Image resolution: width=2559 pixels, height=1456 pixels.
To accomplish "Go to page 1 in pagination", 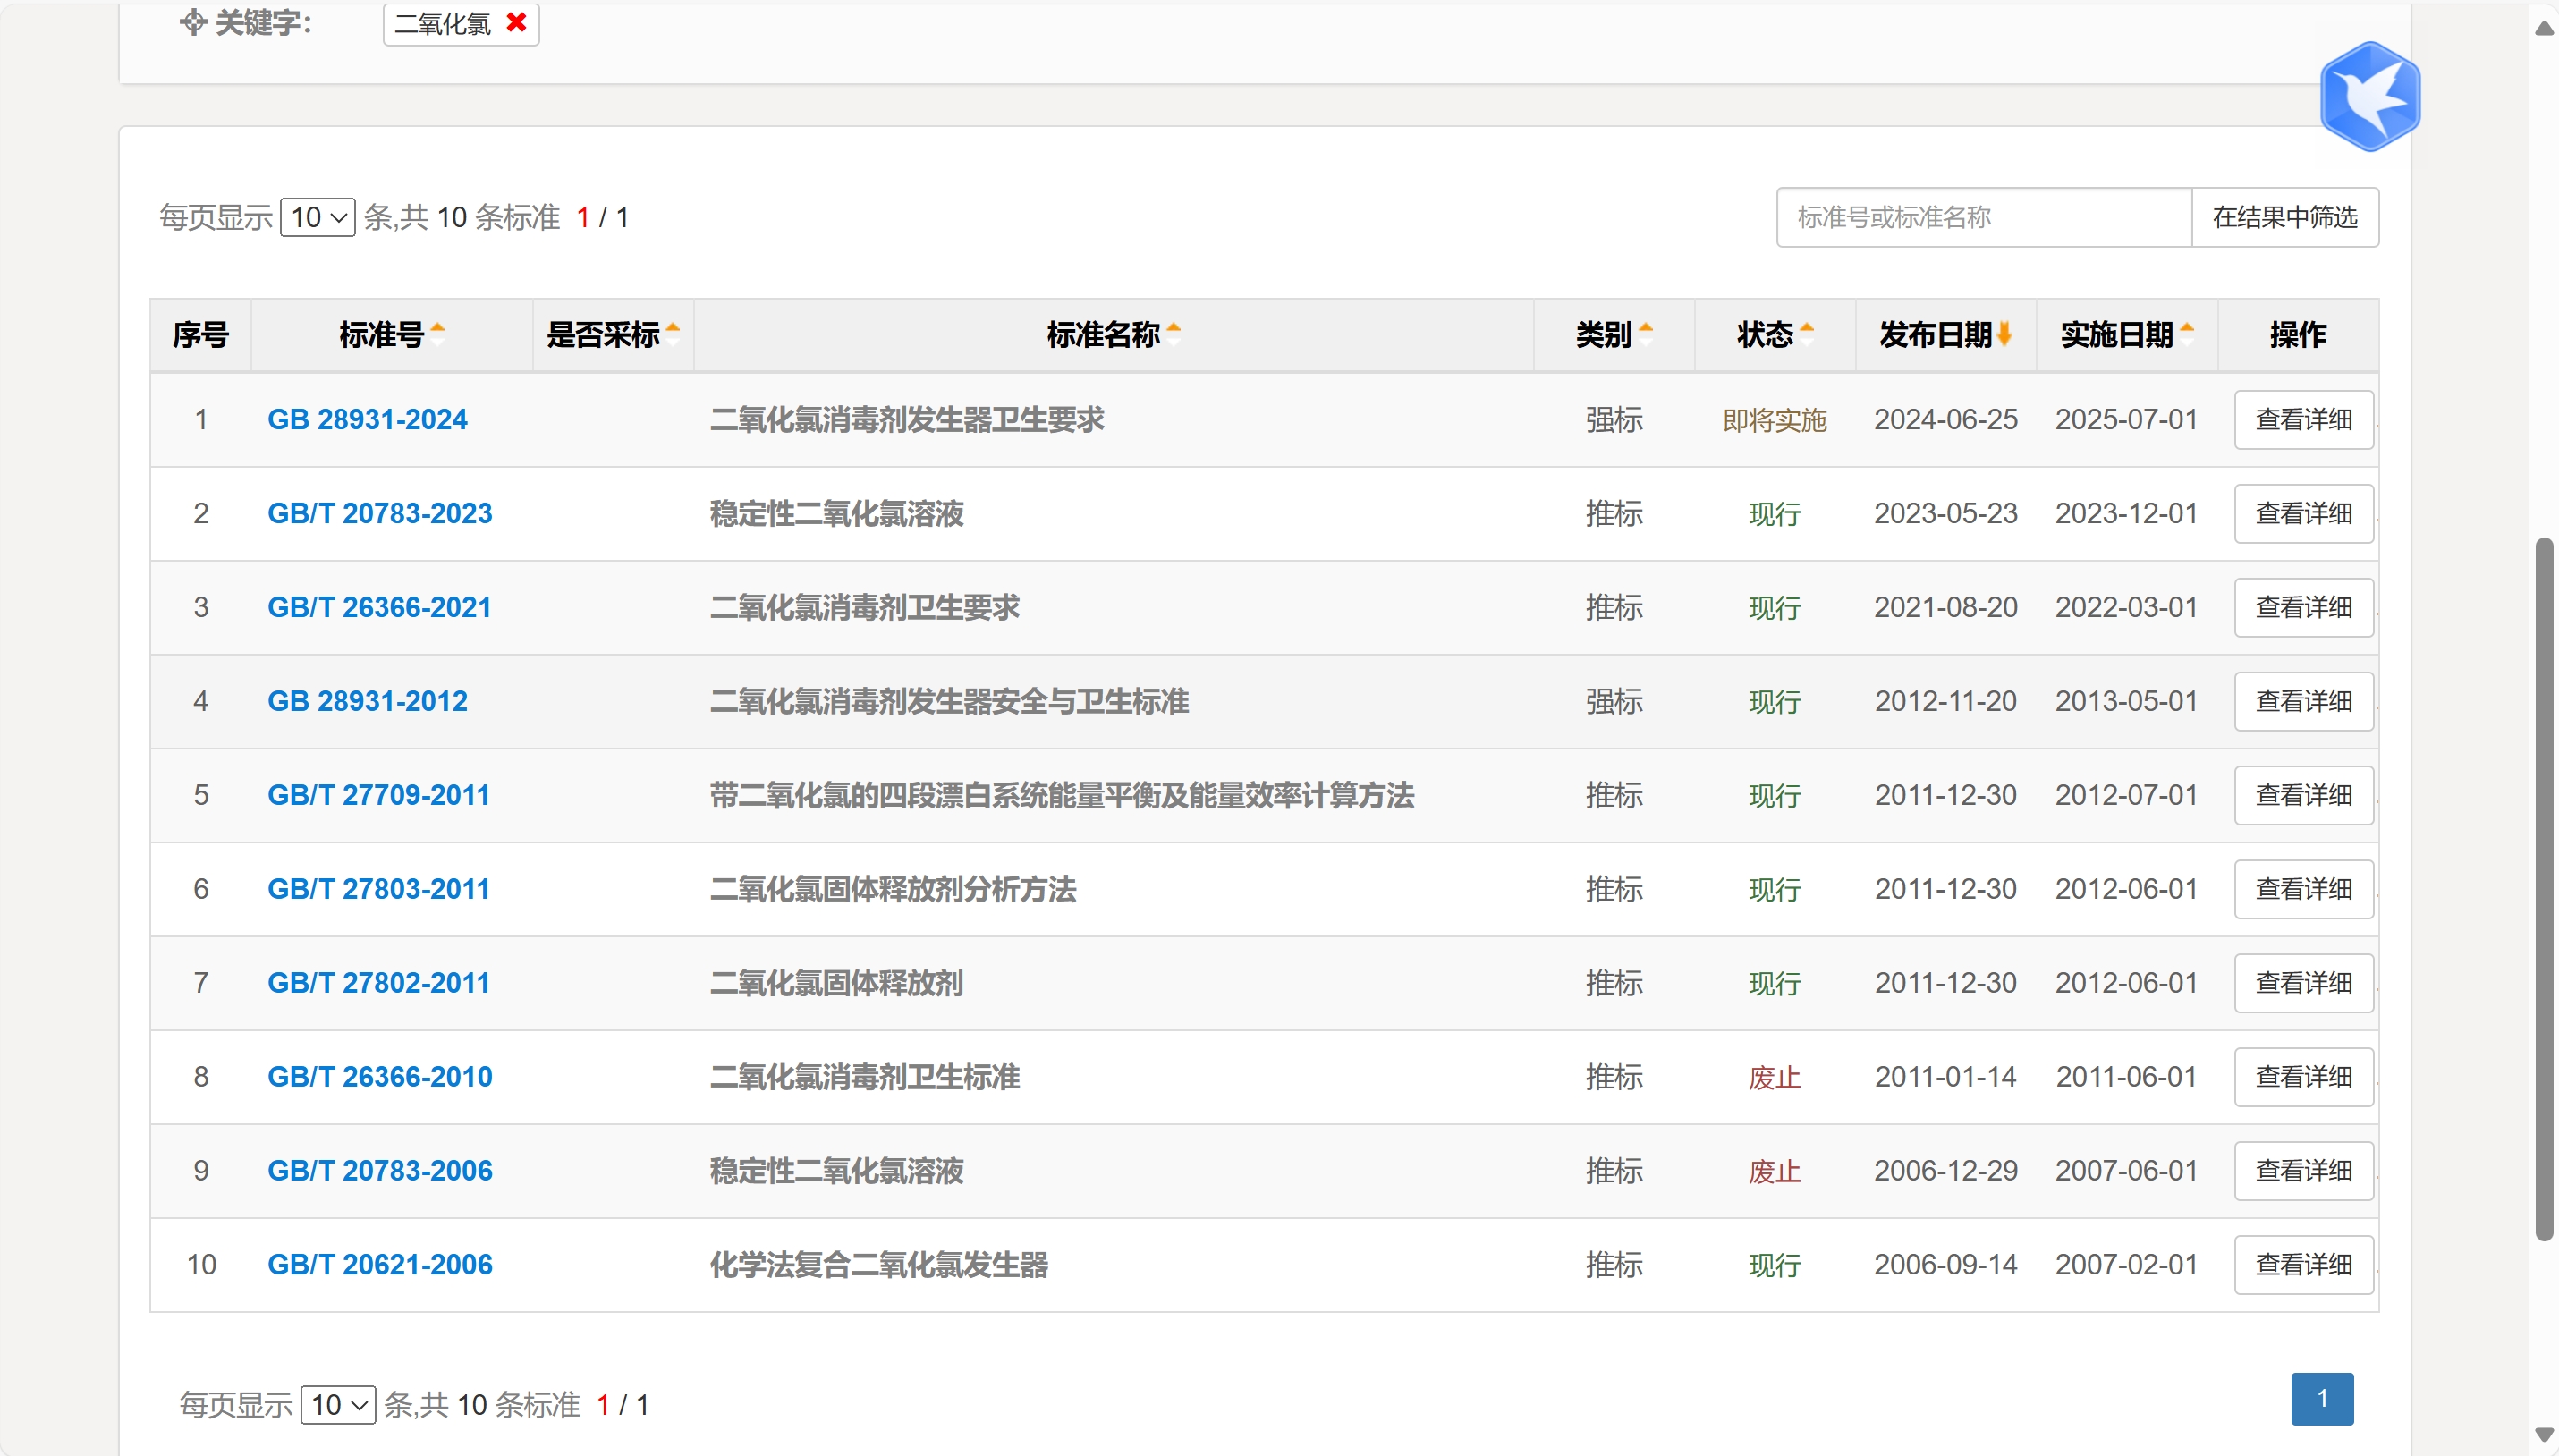I will [2322, 1398].
